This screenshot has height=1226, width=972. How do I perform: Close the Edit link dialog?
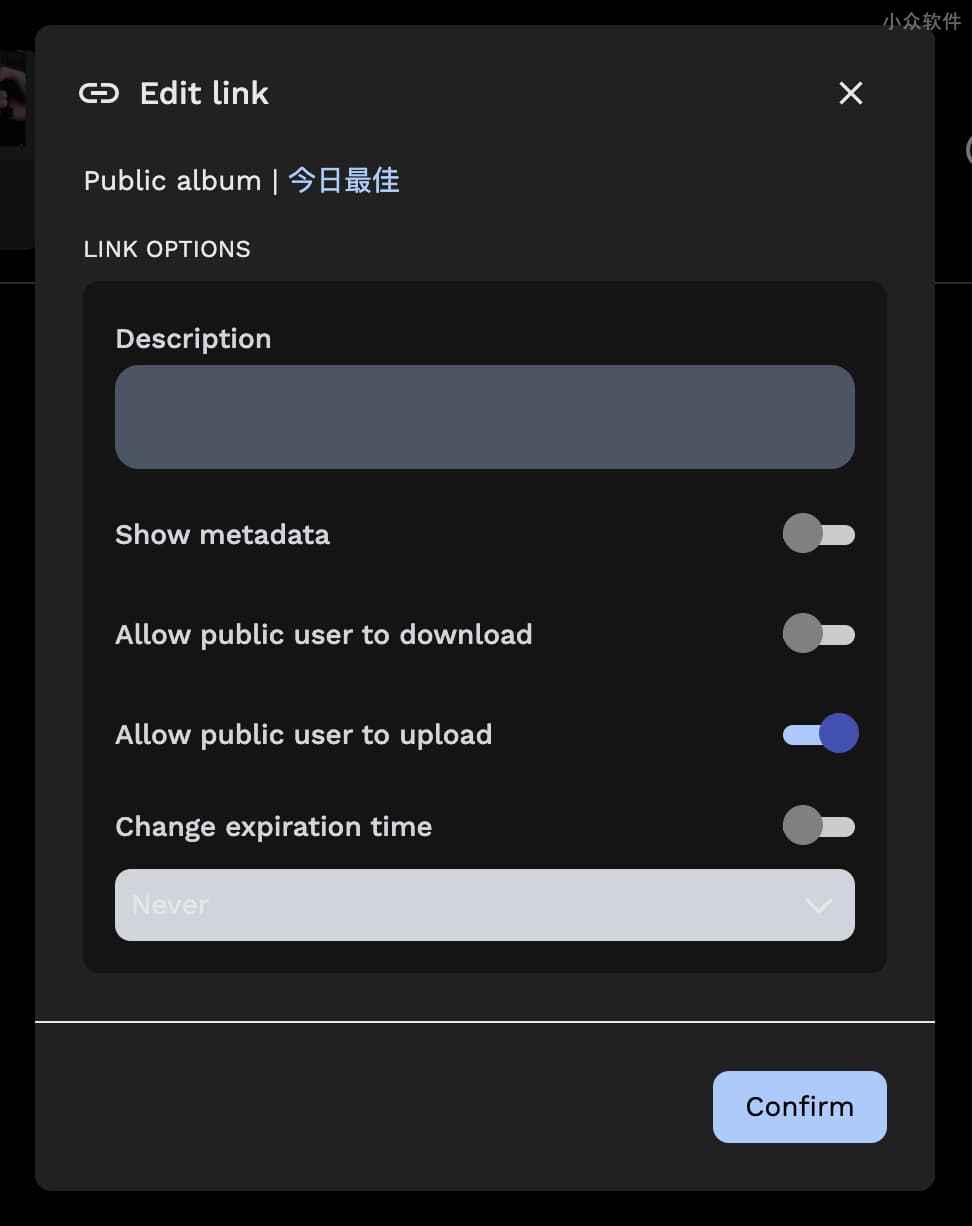point(850,93)
